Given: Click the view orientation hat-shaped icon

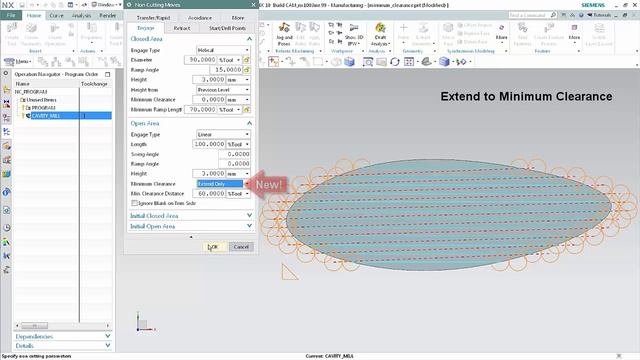Looking at the screenshot, I should (x=427, y=62).
